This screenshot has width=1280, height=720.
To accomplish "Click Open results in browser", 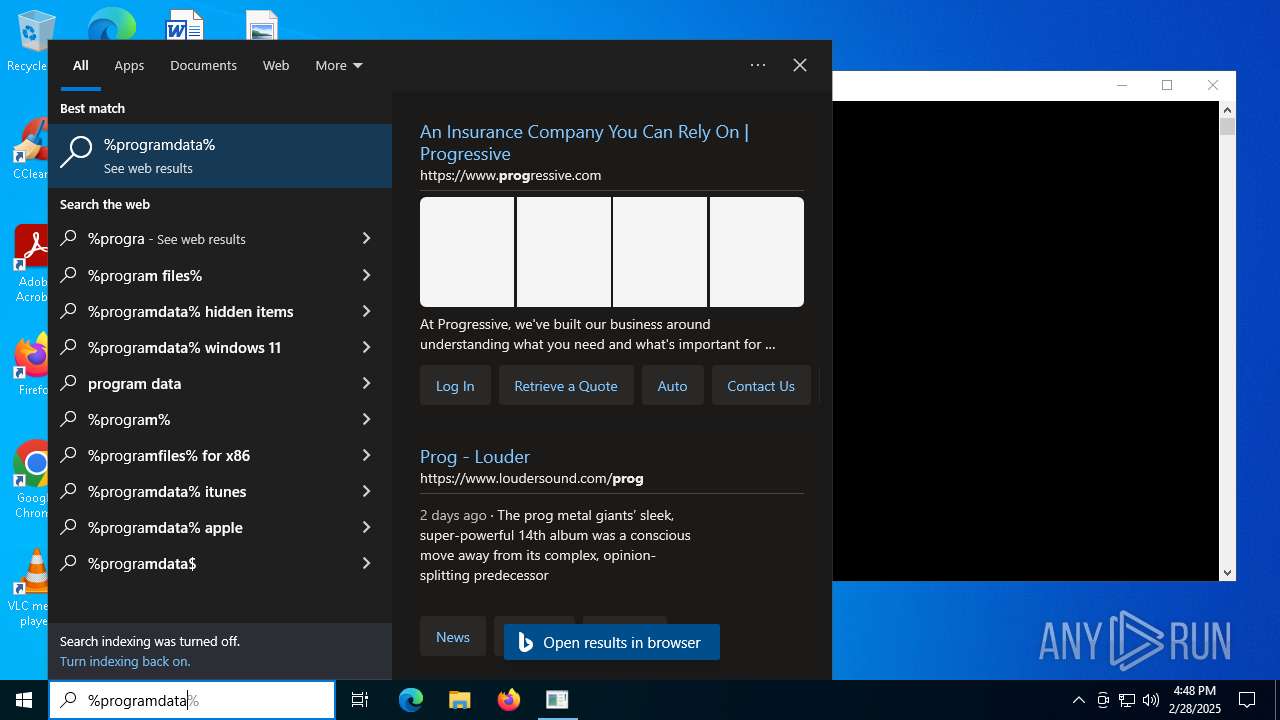I will tap(612, 642).
